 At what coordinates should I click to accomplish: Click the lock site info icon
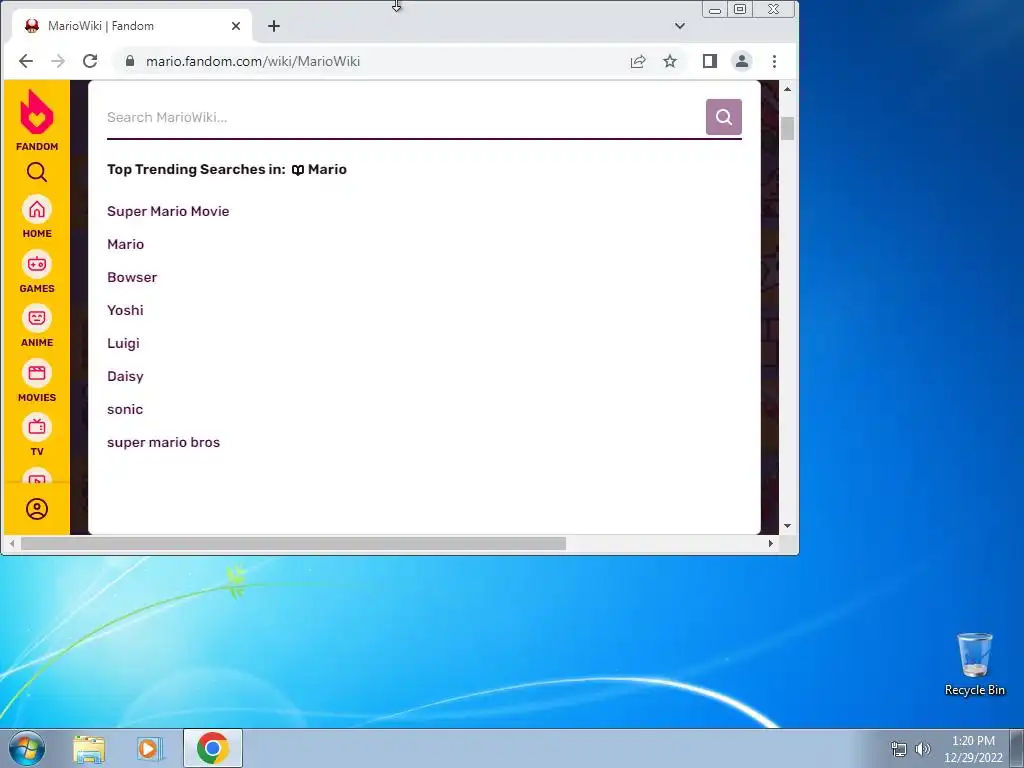click(130, 61)
